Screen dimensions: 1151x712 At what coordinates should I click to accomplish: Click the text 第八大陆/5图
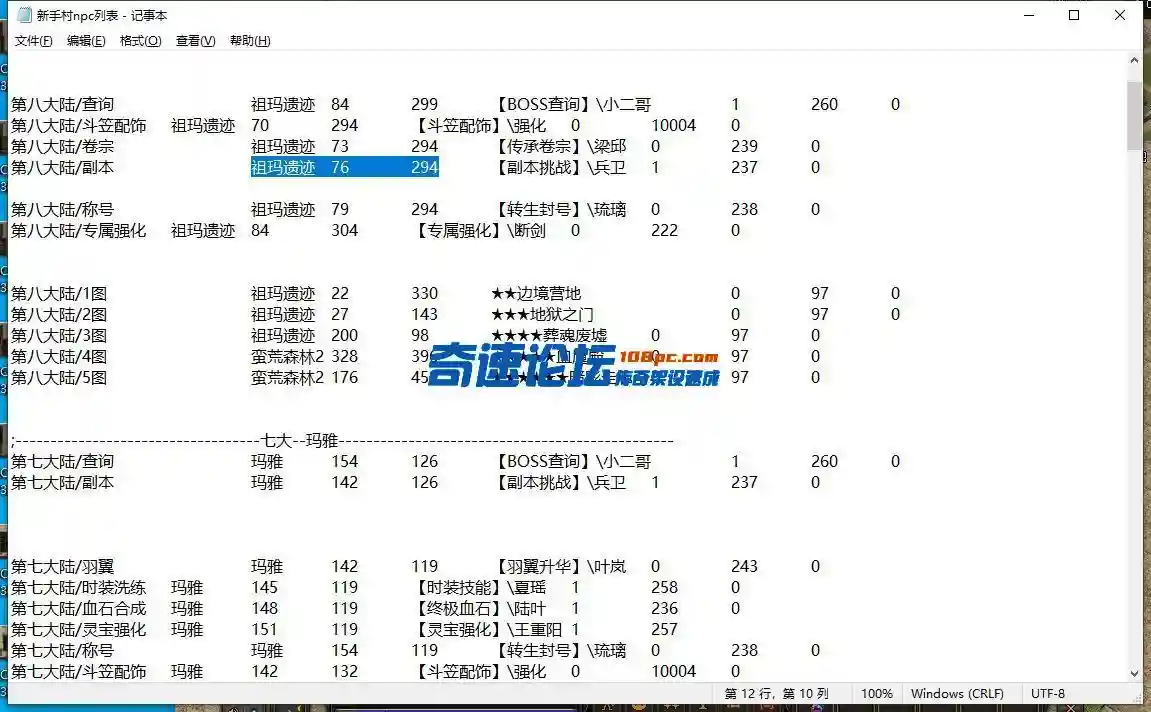pyautogui.click(x=59, y=377)
